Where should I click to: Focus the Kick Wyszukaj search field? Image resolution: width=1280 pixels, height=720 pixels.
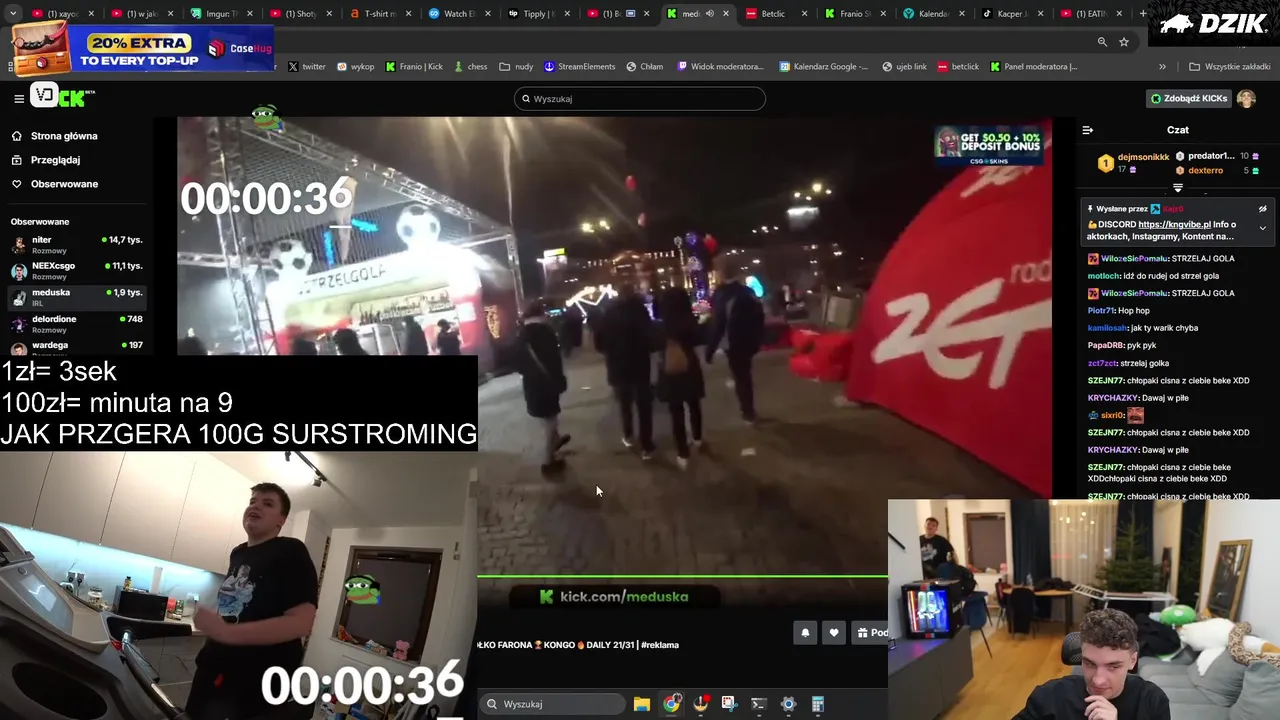point(640,99)
